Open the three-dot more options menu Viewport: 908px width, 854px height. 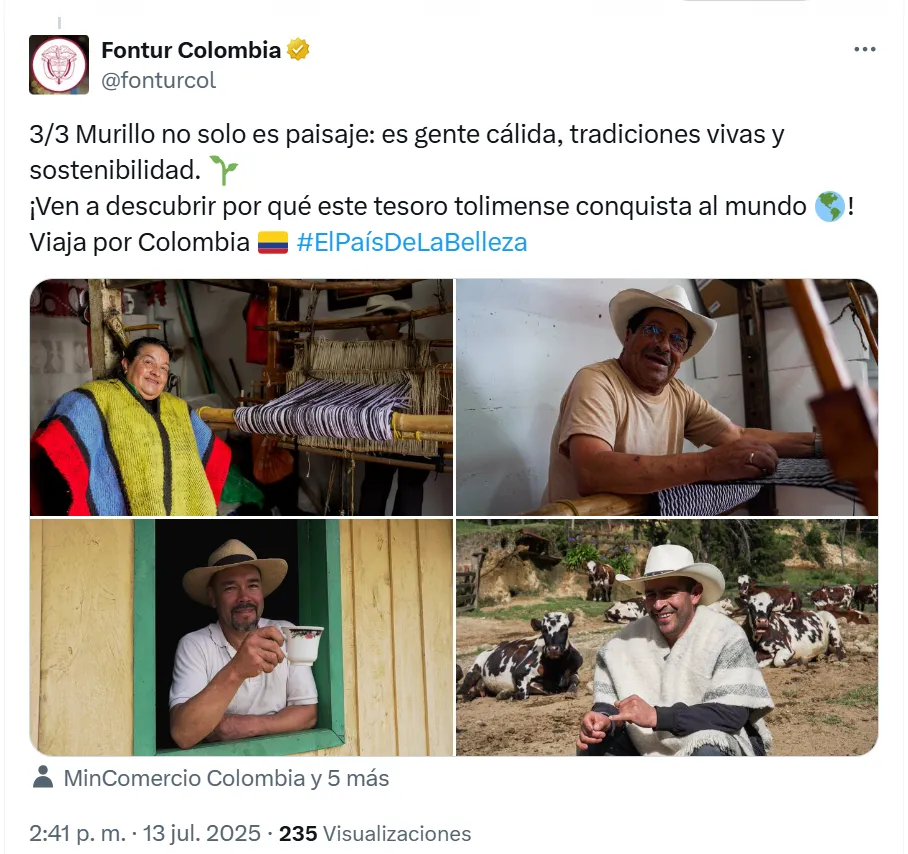[x=865, y=49]
